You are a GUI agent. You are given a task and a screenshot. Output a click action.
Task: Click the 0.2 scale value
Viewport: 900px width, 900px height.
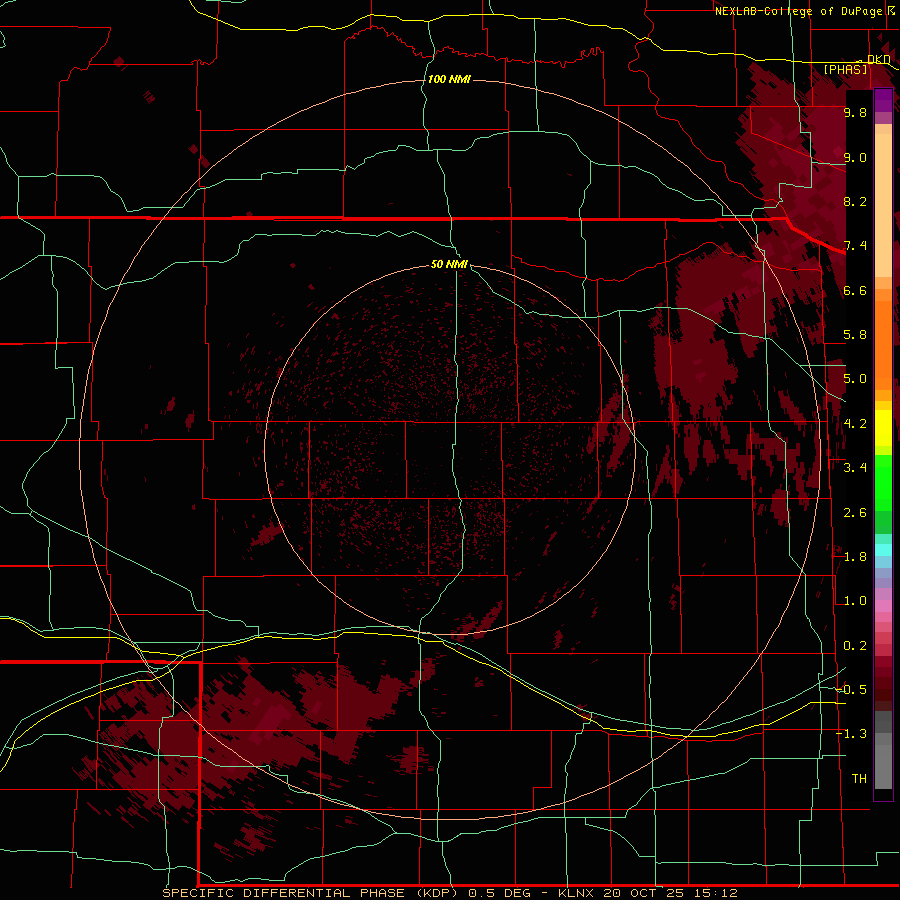(855, 646)
